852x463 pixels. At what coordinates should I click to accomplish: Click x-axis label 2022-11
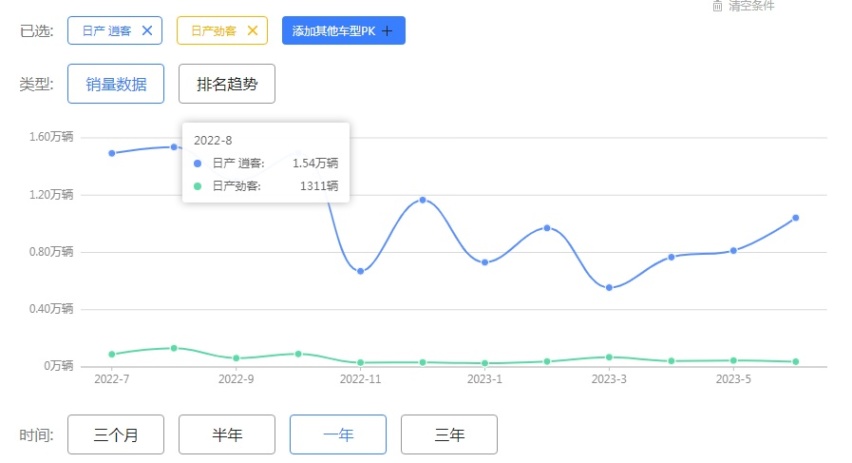point(360,379)
